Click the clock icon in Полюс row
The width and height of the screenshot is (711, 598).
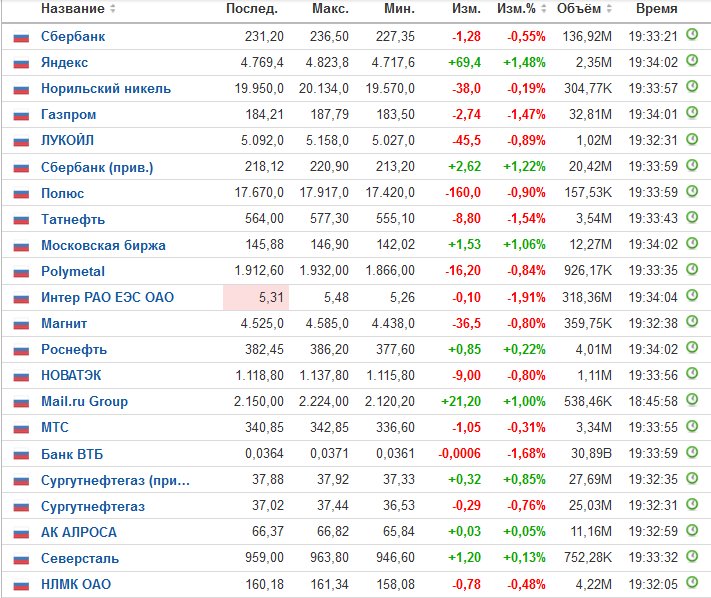692,191
